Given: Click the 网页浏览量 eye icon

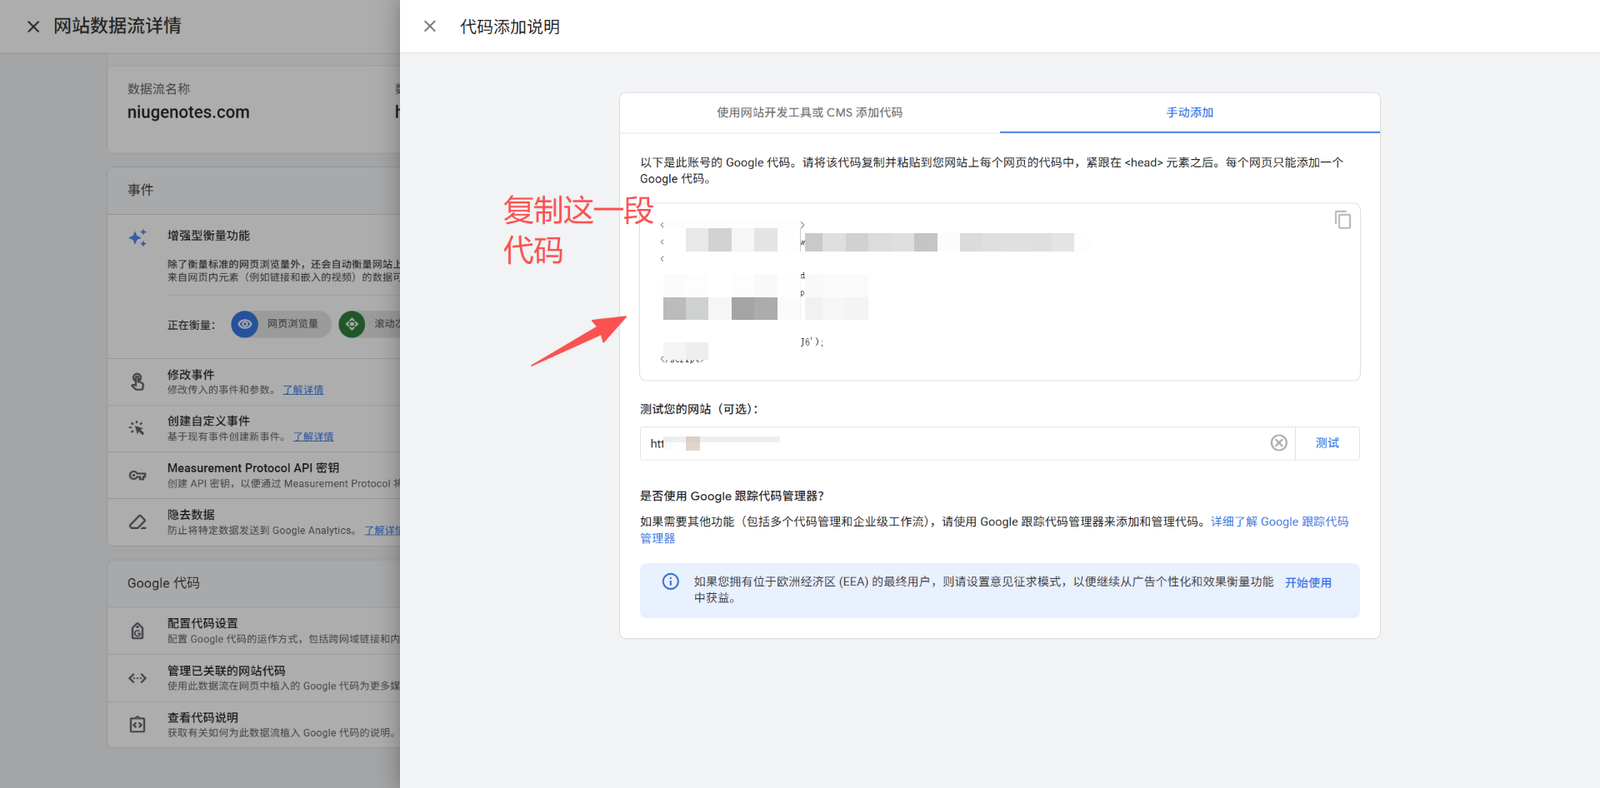Looking at the screenshot, I should (x=245, y=324).
